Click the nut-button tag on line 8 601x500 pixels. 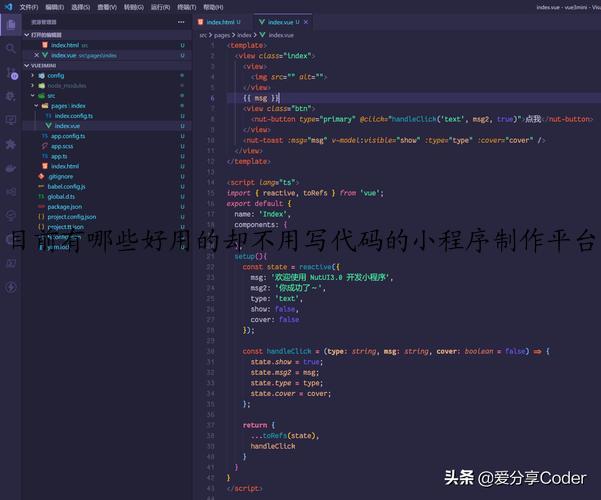pyautogui.click(x=274, y=119)
